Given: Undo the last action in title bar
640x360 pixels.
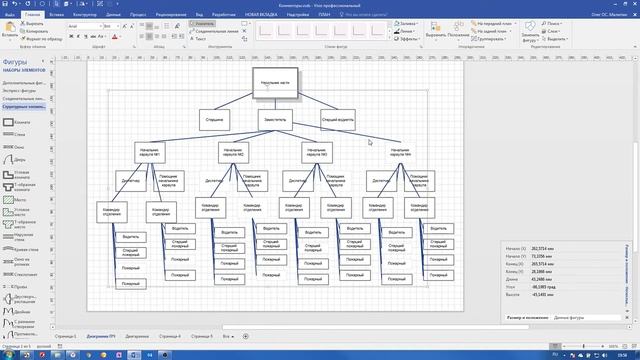Looking at the screenshot, I should (x=15, y=4).
